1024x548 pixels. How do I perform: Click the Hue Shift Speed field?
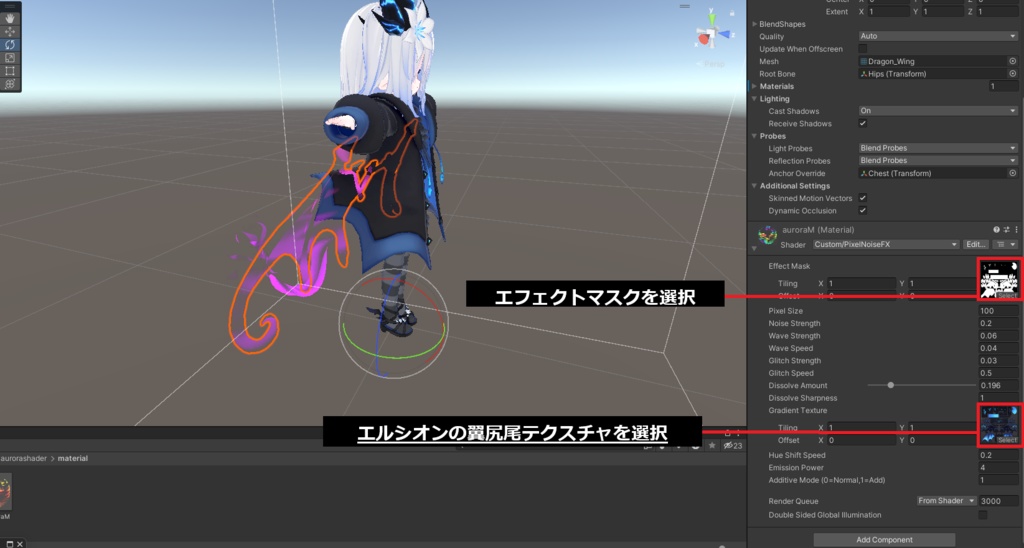coord(998,455)
